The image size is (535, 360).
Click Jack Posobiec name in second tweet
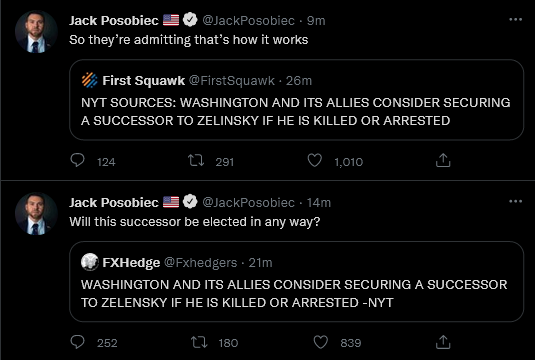[x=114, y=202]
